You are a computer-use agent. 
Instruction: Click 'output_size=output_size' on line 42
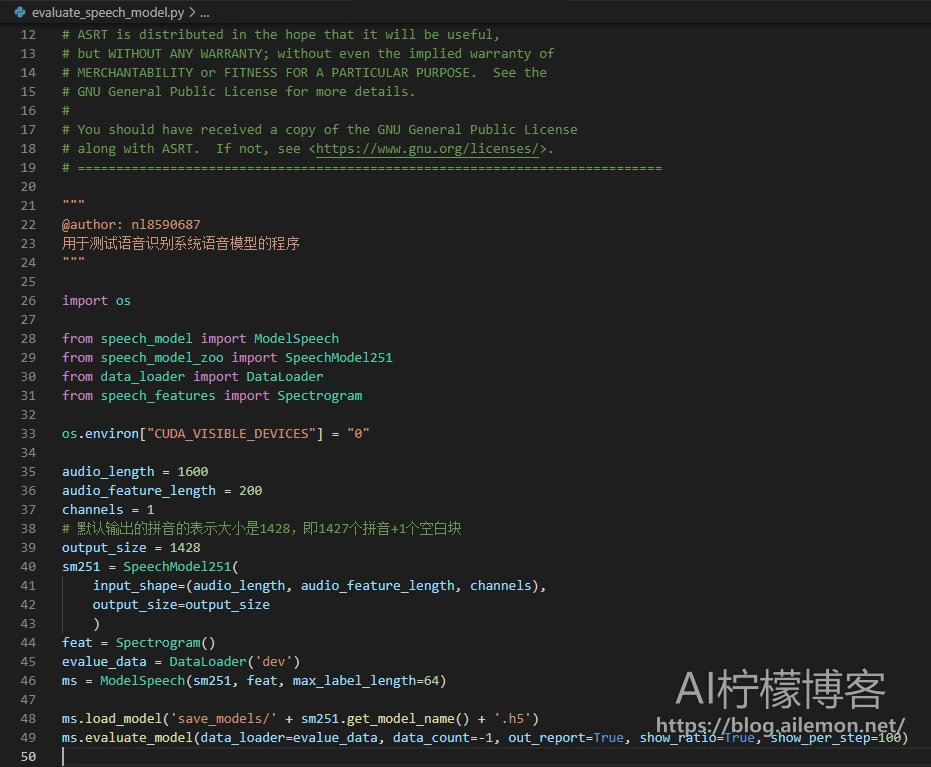coord(181,604)
